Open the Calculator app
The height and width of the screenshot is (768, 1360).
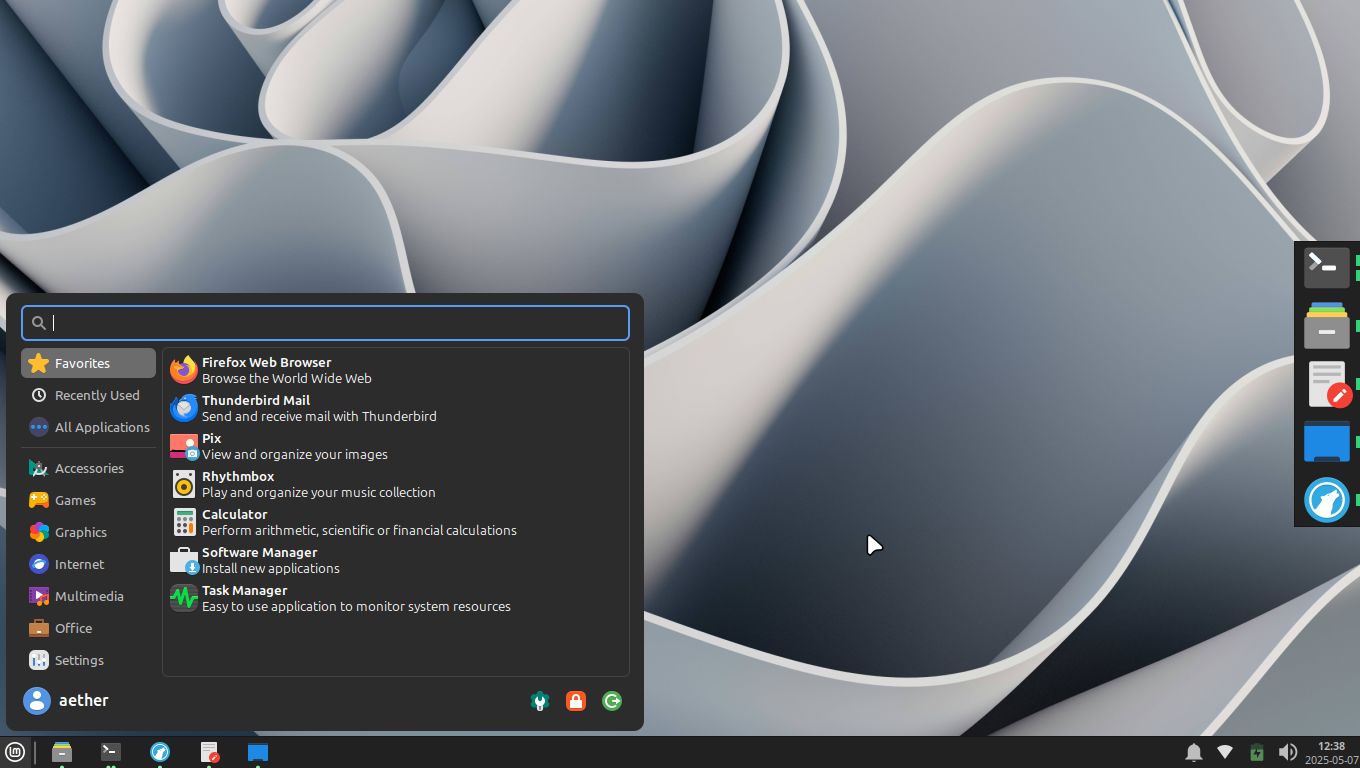(x=235, y=522)
